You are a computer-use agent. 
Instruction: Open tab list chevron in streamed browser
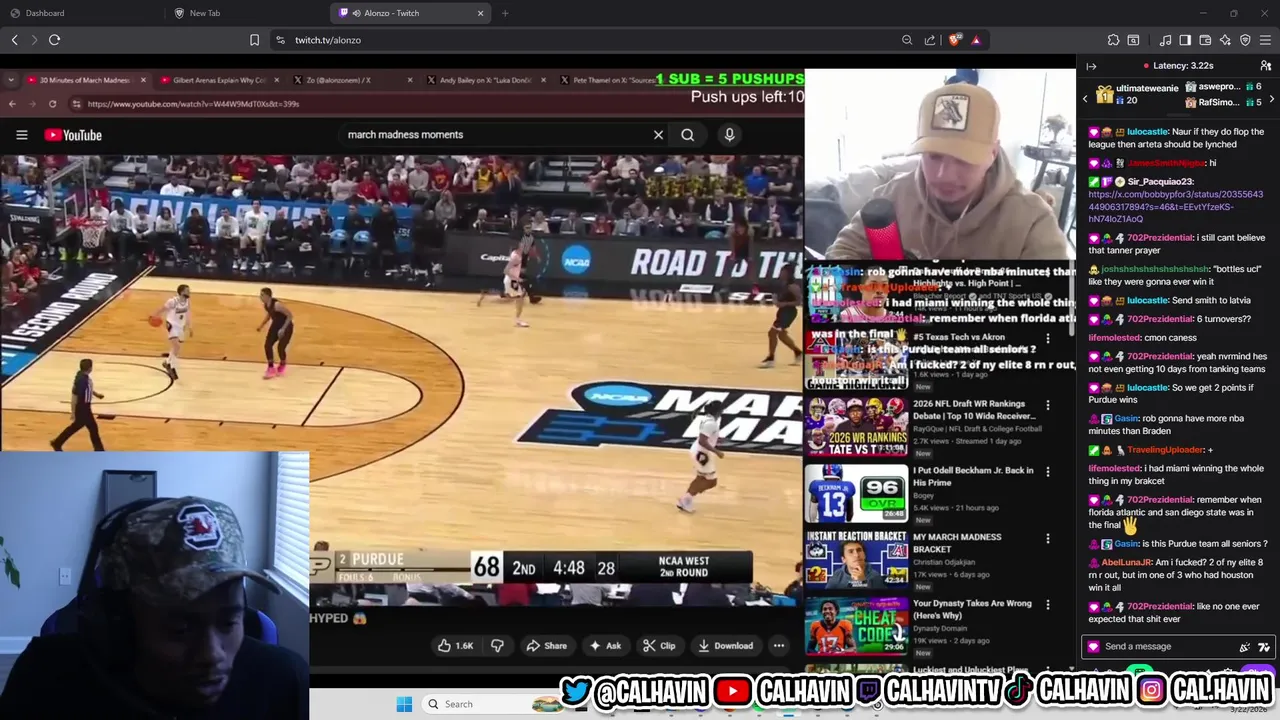tap(13, 80)
